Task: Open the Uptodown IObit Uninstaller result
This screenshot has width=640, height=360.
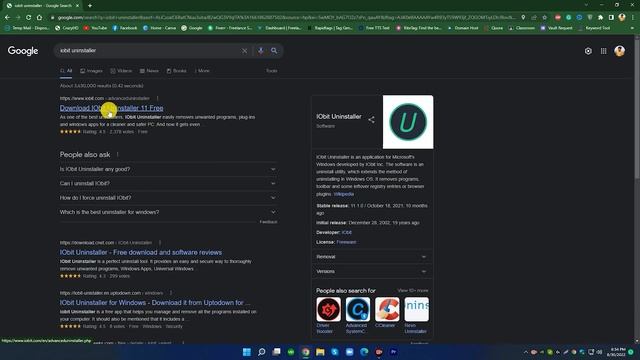Action: click(x=155, y=302)
